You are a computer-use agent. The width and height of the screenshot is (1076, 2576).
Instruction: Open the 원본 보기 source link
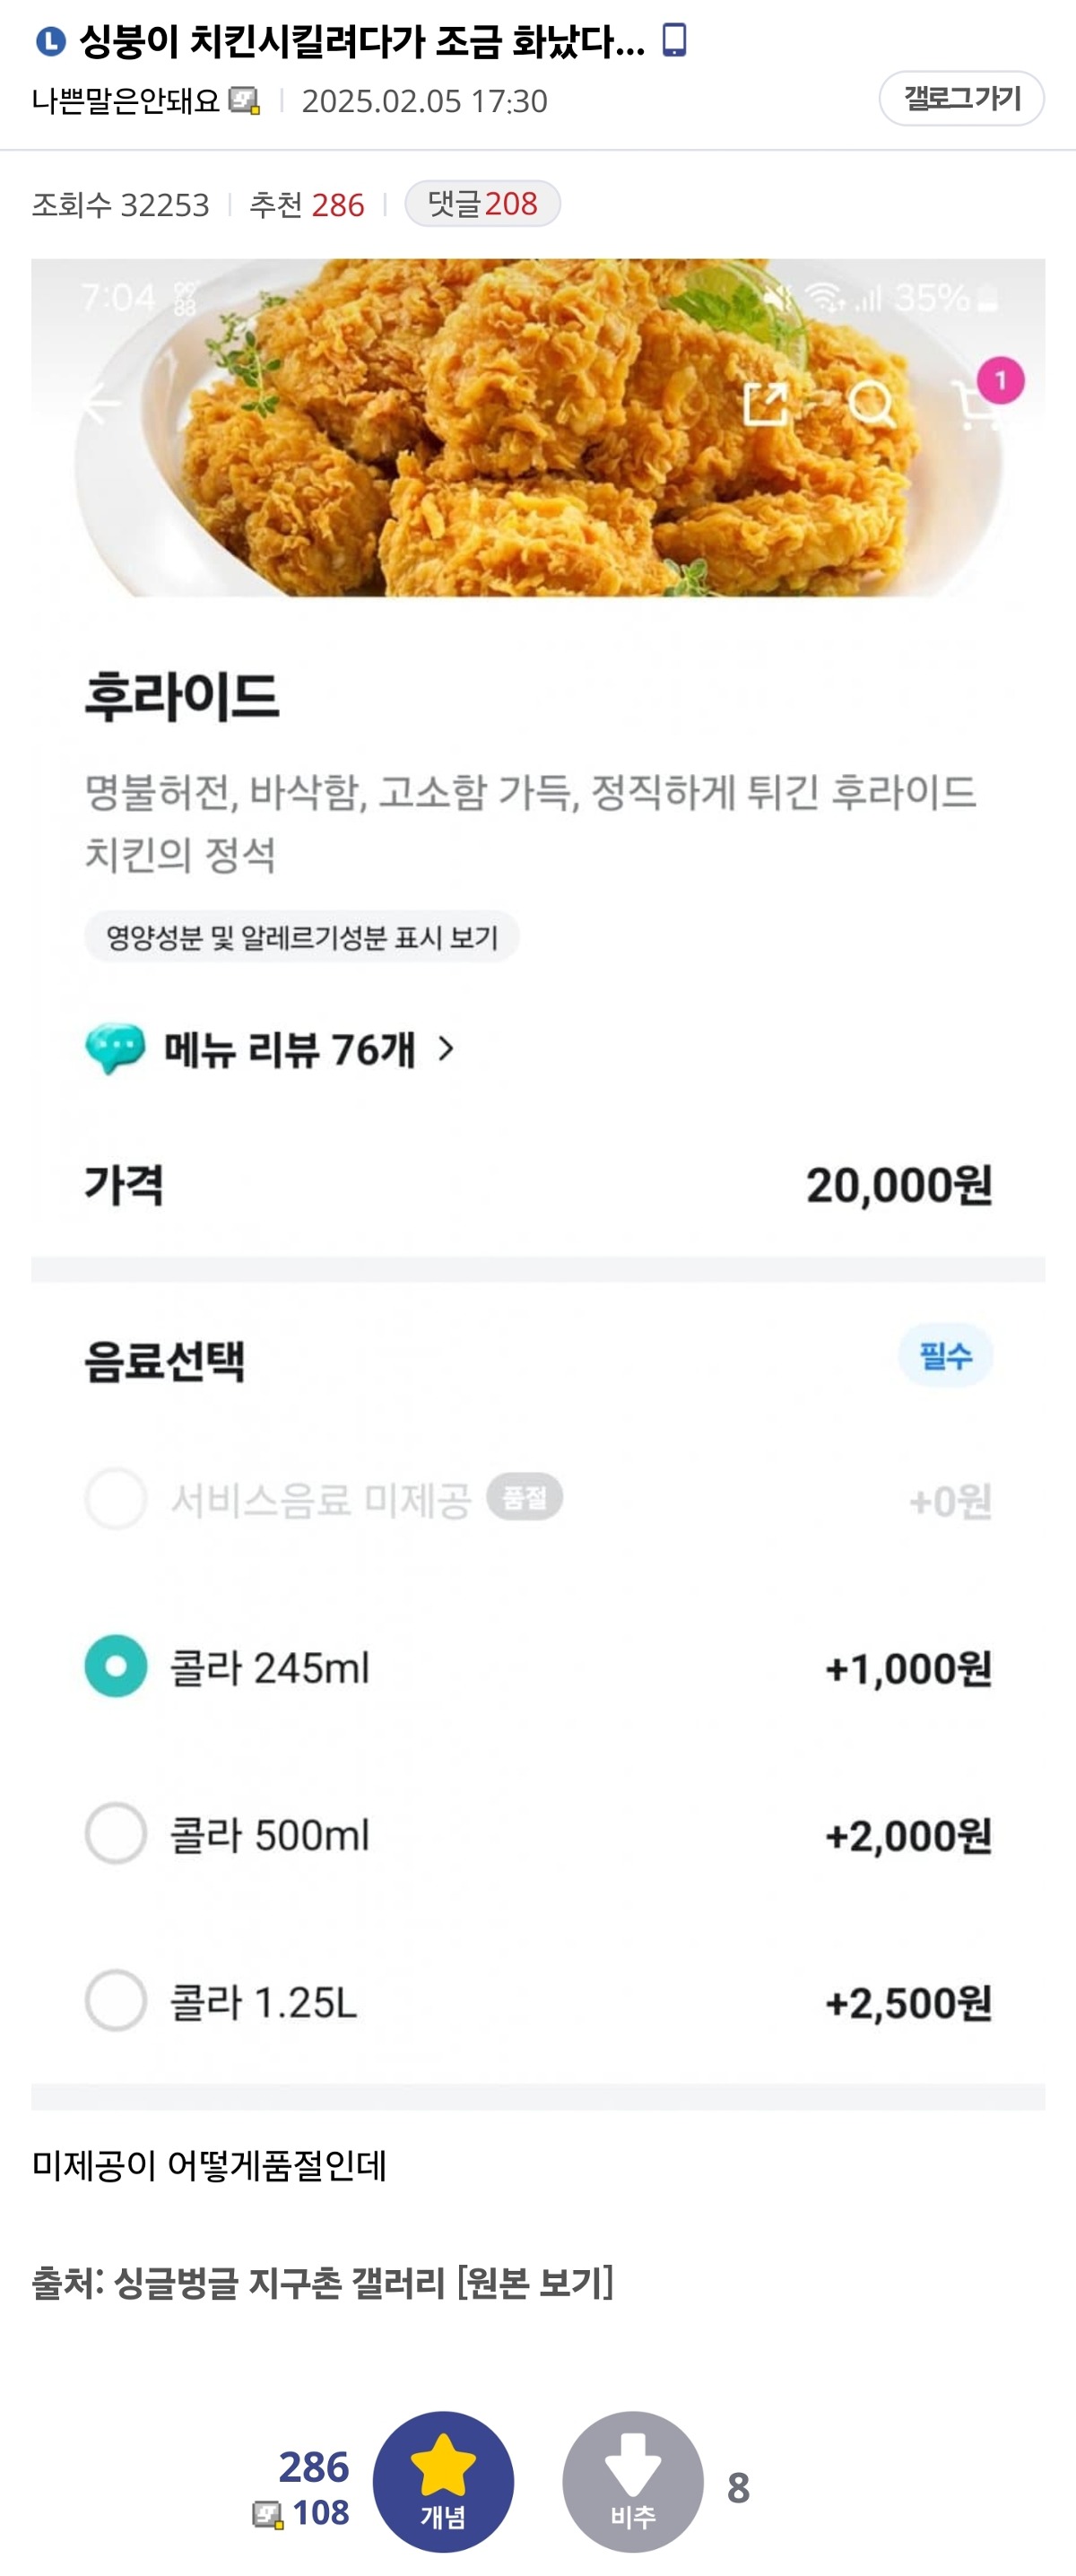(535, 2283)
